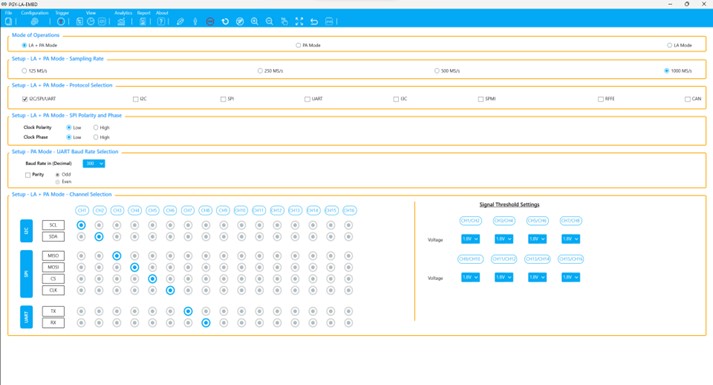Enable the RFFE protocol checkbox
713x385 pixels.
pyautogui.click(x=601, y=99)
